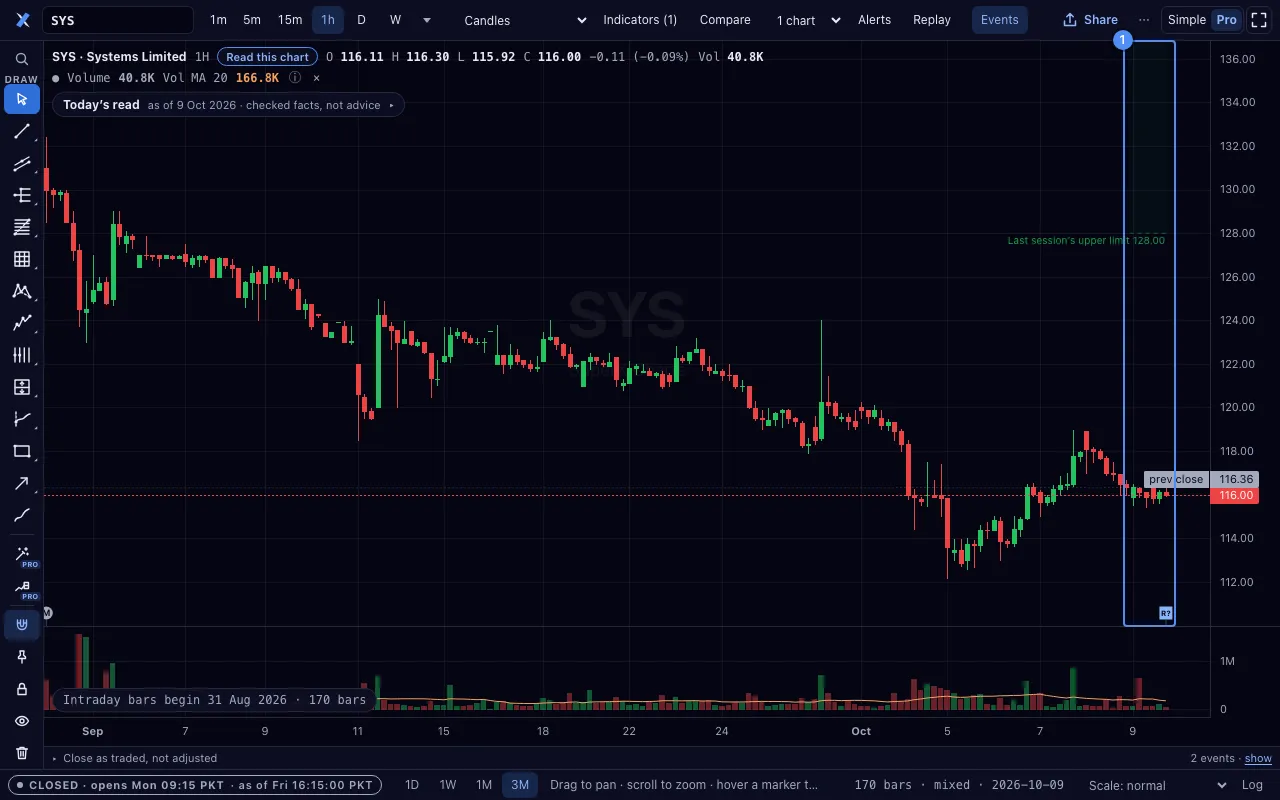The width and height of the screenshot is (1280, 800).
Task: Switch to Simple mode
Action: [x=1187, y=20]
